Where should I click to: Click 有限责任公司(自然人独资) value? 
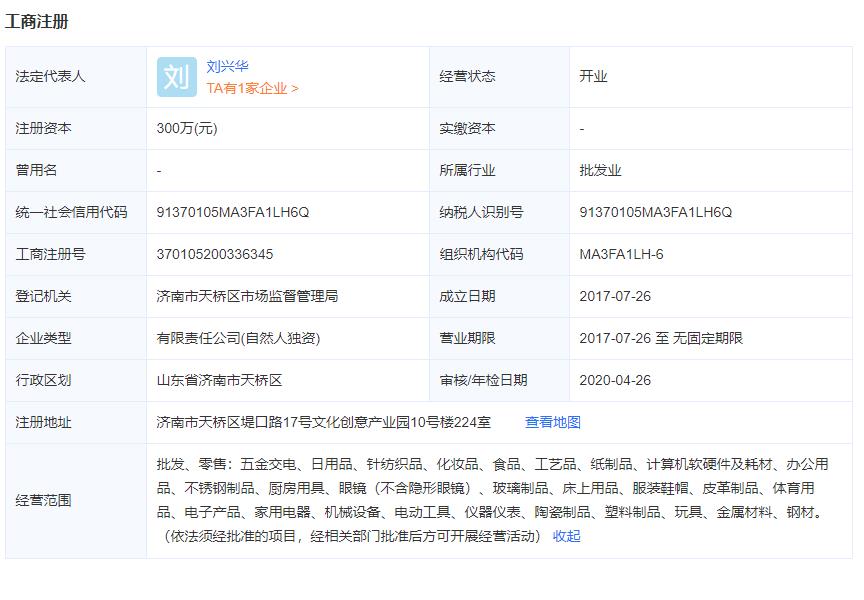pyautogui.click(x=238, y=338)
